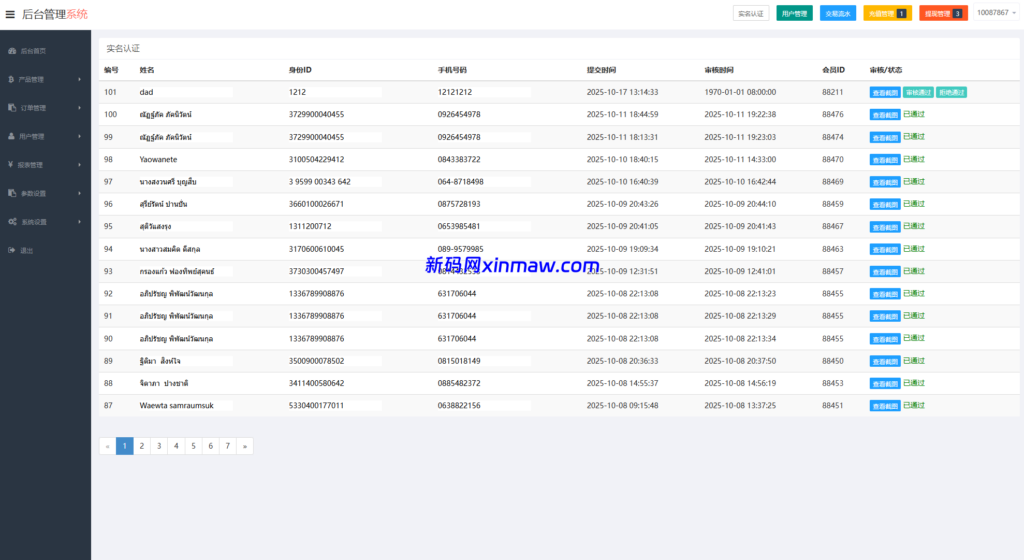Click 查看截图 for row 94
The width and height of the screenshot is (1024, 560).
point(885,249)
